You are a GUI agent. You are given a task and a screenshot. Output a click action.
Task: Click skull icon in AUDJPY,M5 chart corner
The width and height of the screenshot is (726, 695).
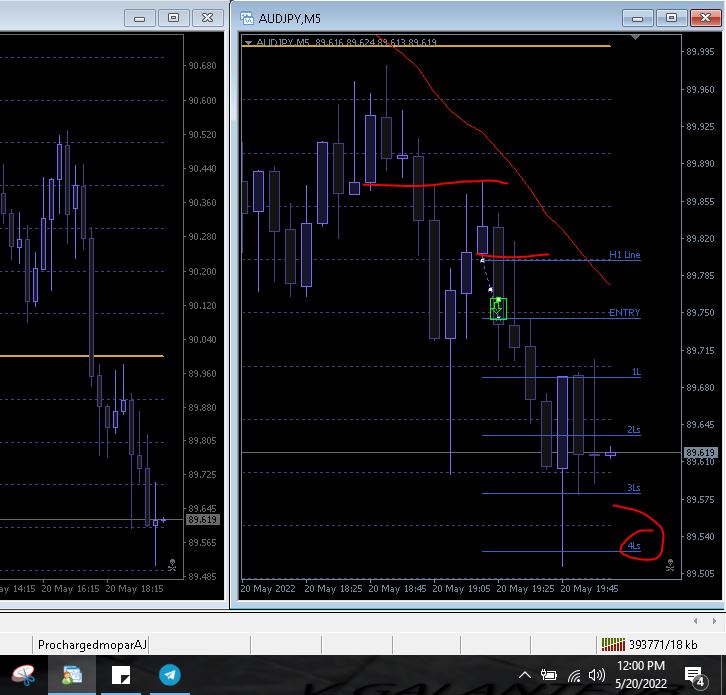point(670,565)
